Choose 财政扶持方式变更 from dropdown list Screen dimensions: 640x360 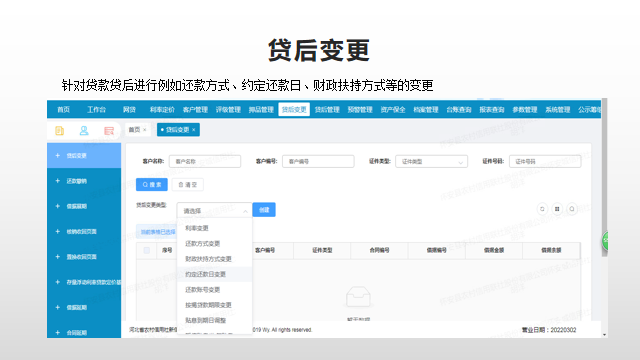click(215, 259)
